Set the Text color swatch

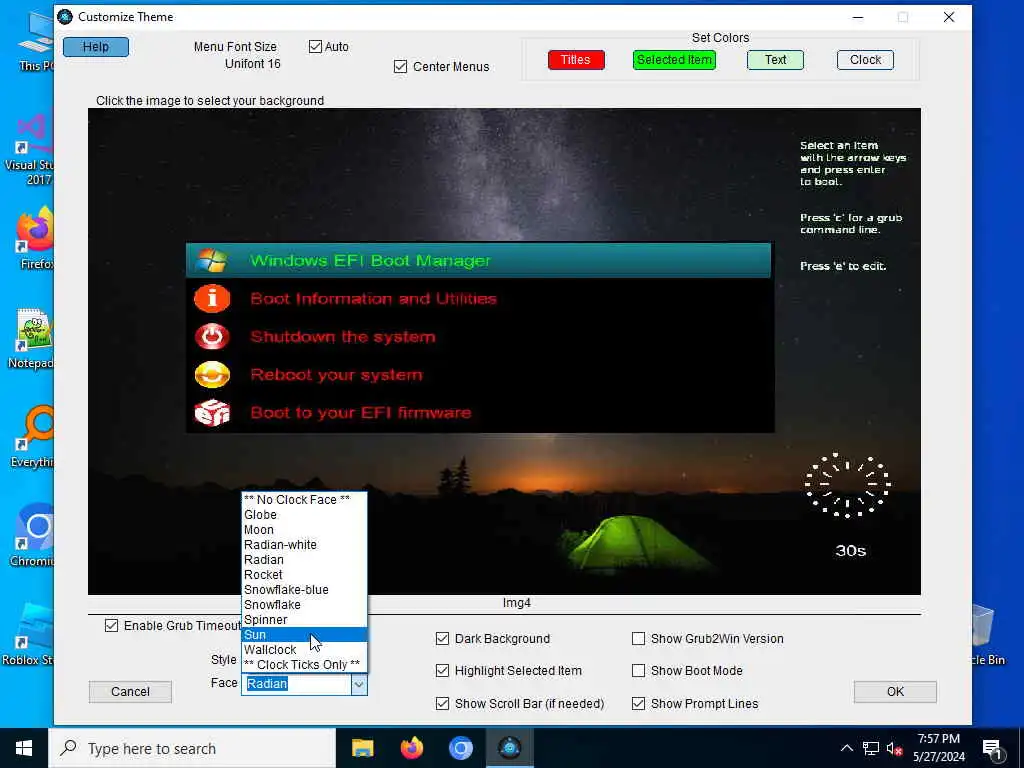pyautogui.click(x=775, y=60)
